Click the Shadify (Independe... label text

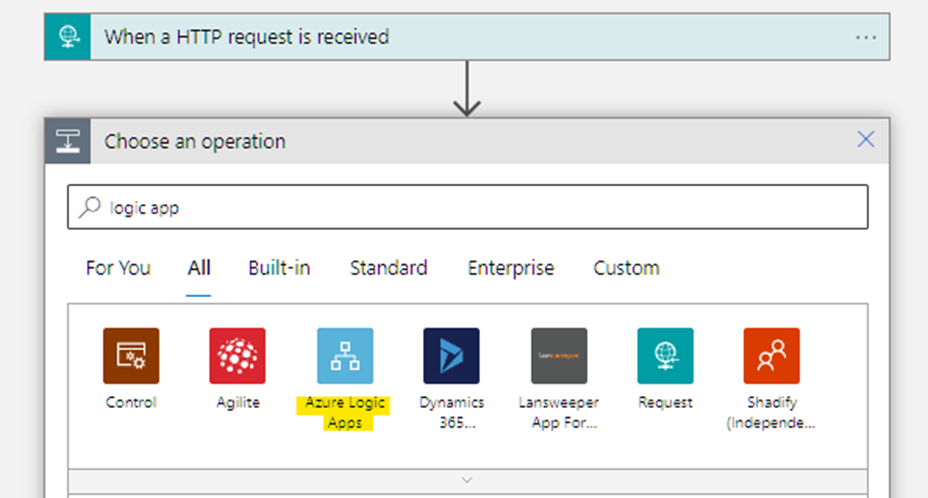(771, 413)
